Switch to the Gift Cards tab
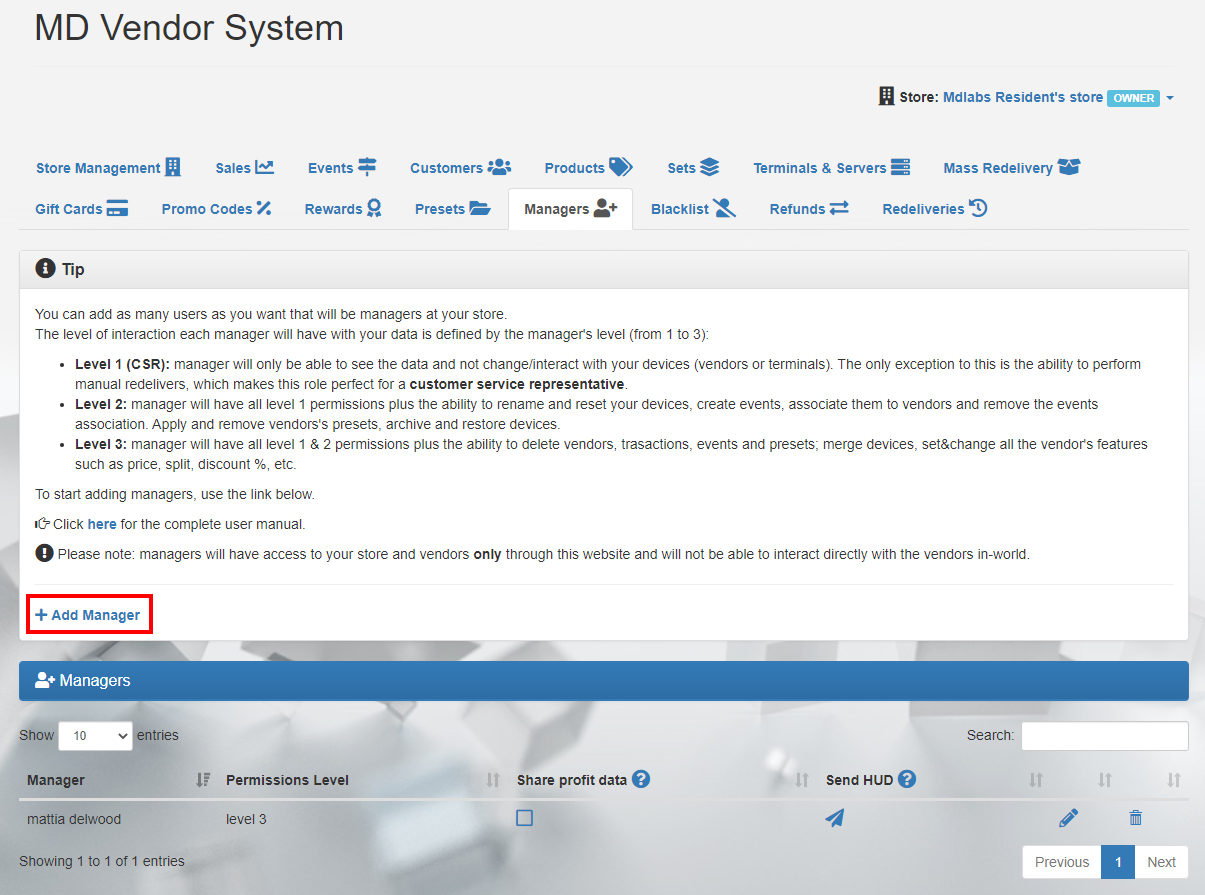This screenshot has width=1205, height=895. click(81, 209)
